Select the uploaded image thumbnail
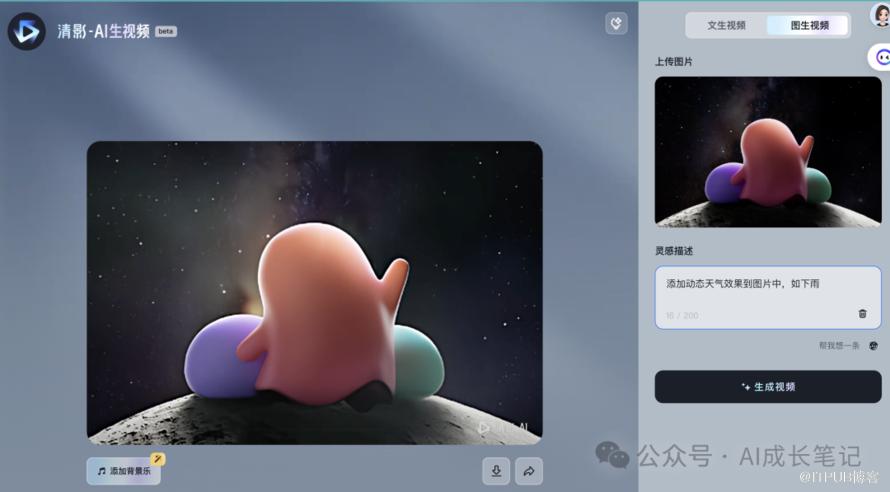The height and width of the screenshot is (492, 890). tap(768, 152)
